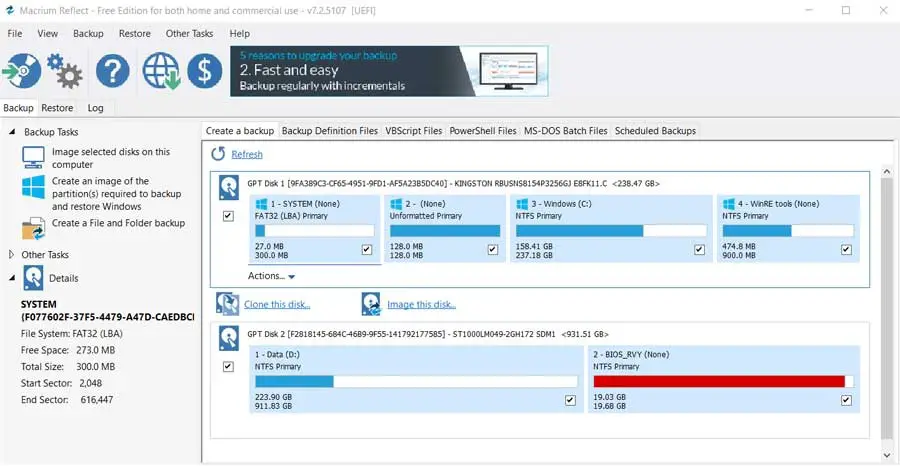900x466 pixels.
Task: Uncheck the Windows (C:) partition checkbox
Action: click(x=699, y=250)
